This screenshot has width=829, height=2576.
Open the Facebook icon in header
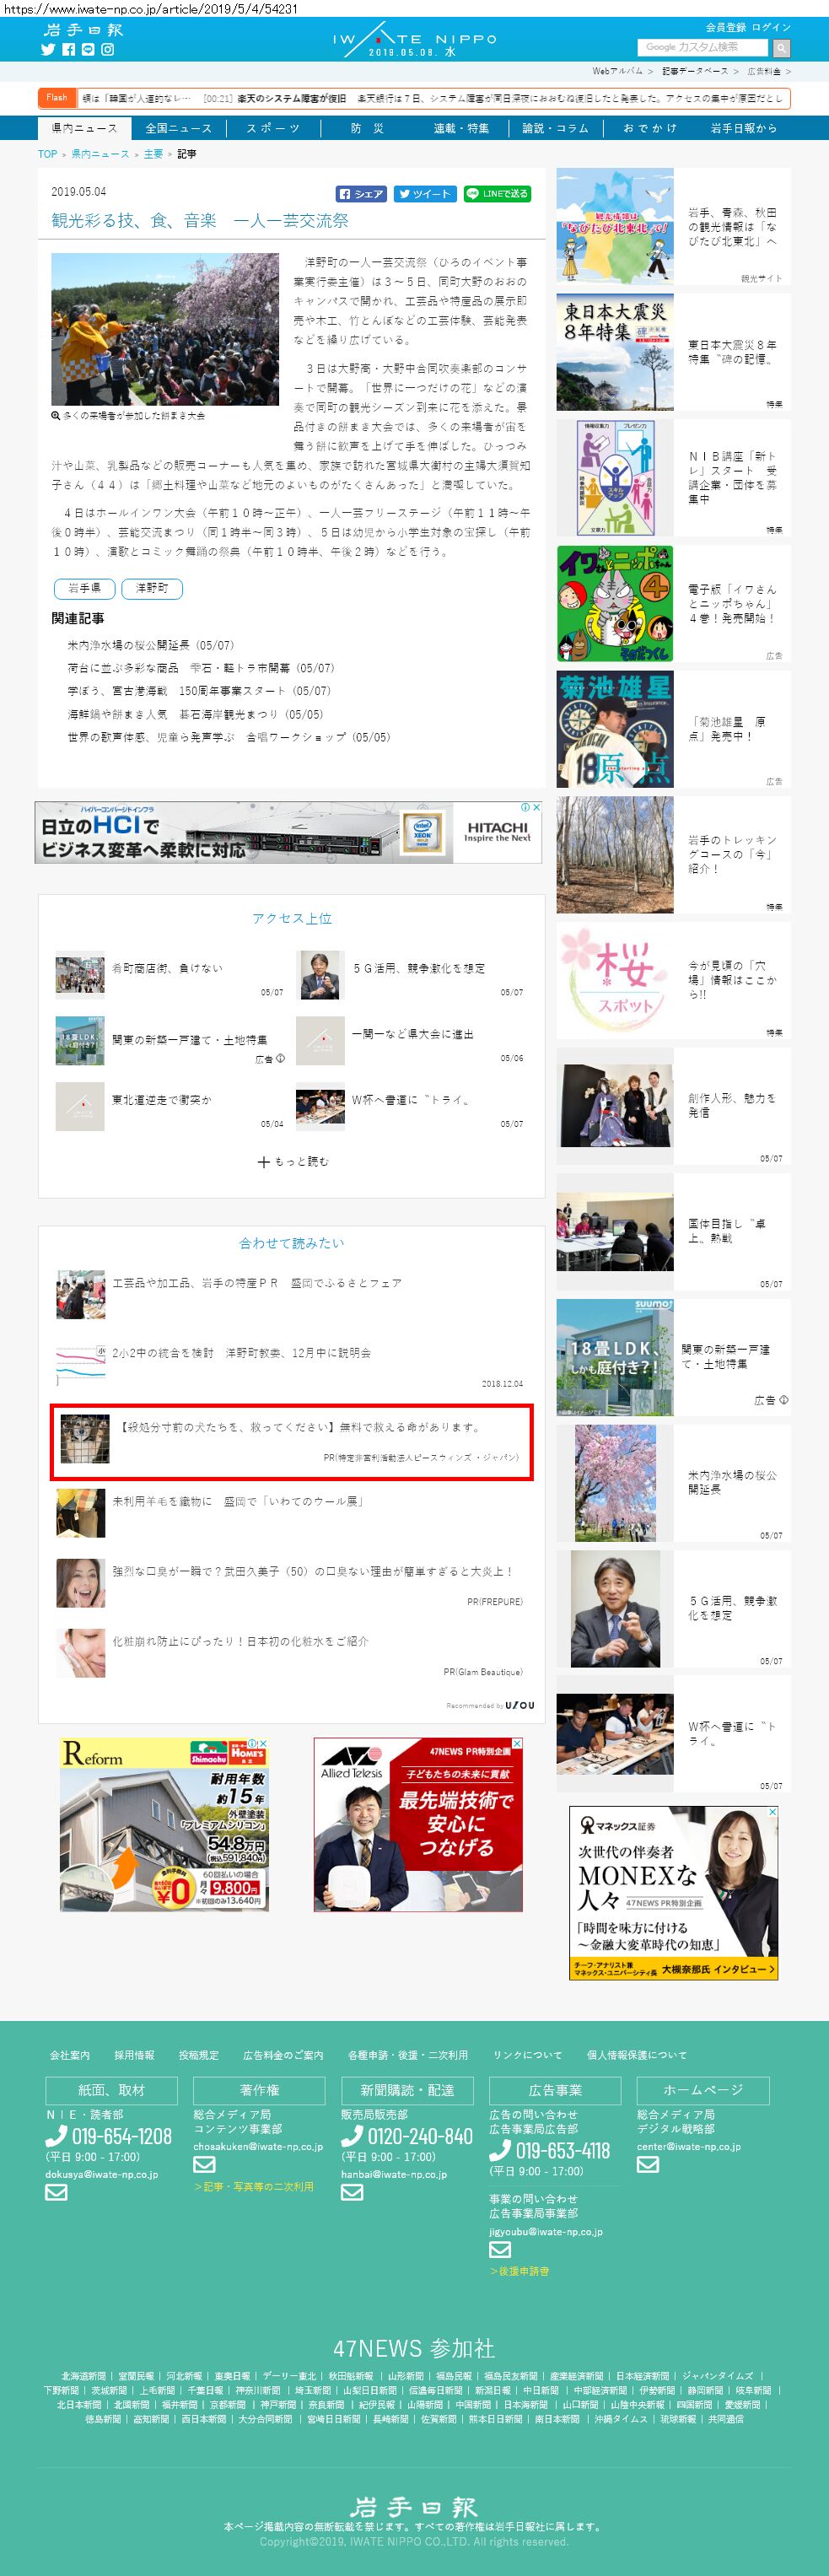tap(68, 49)
